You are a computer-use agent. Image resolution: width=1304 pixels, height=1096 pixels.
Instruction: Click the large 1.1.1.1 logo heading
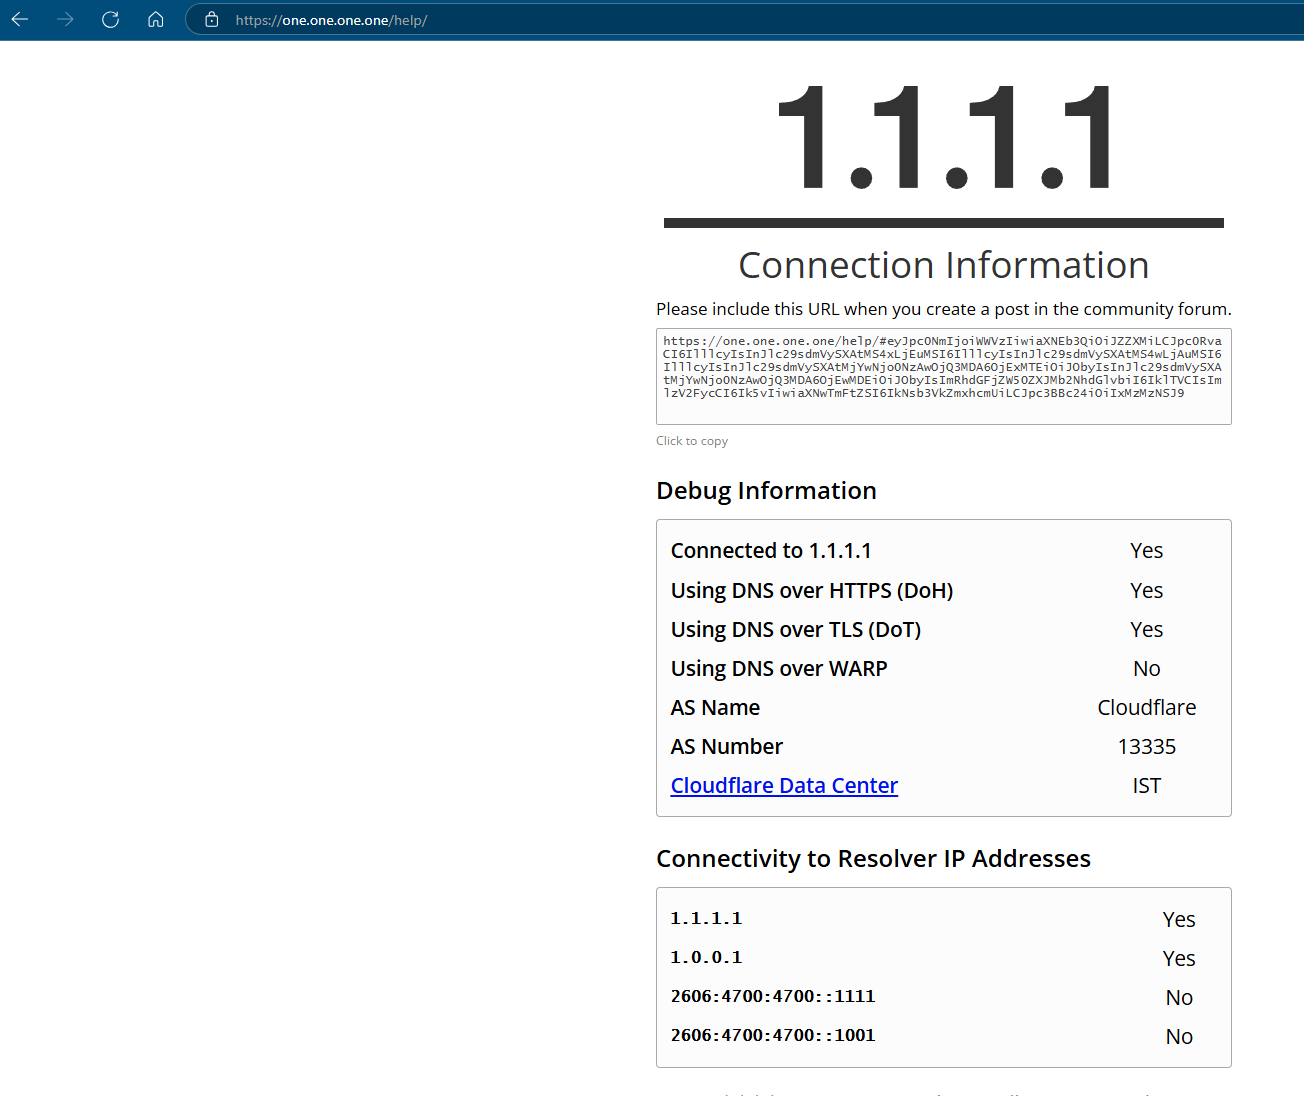click(x=944, y=138)
